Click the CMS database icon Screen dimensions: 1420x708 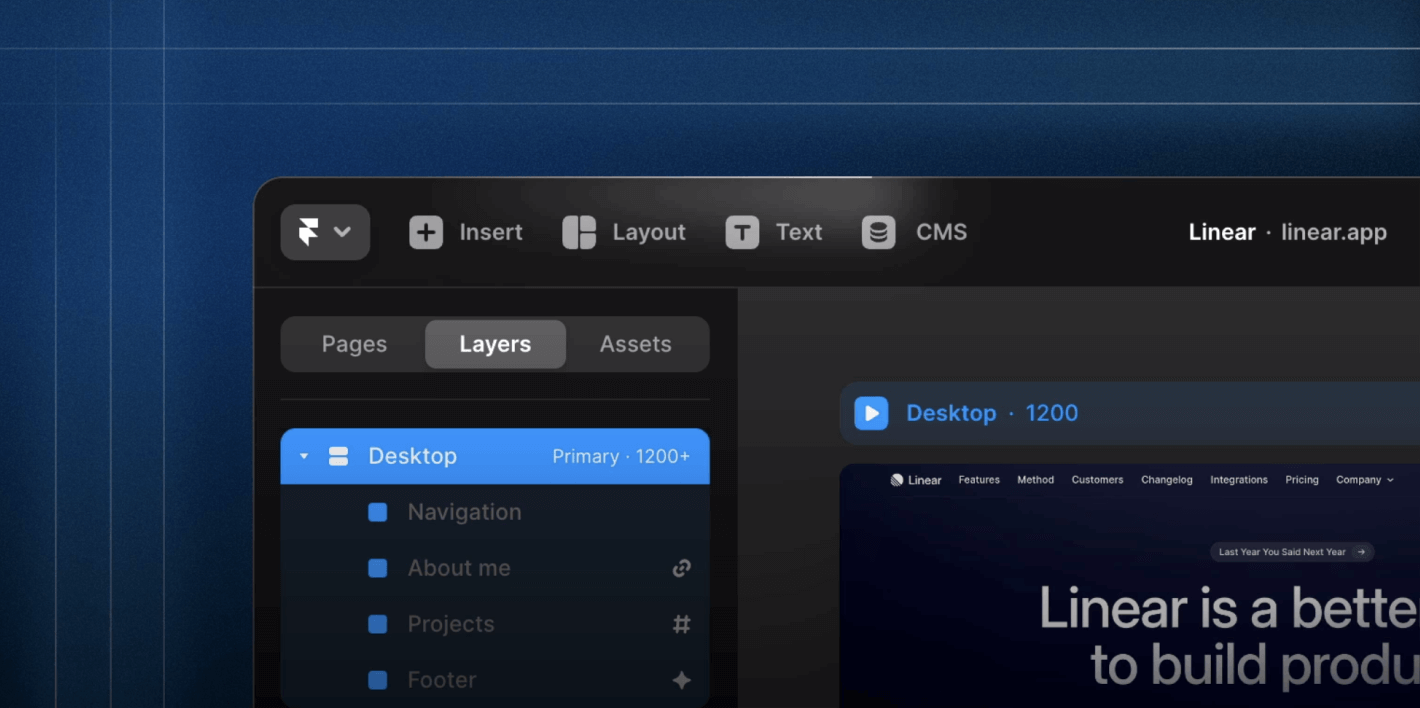click(879, 232)
